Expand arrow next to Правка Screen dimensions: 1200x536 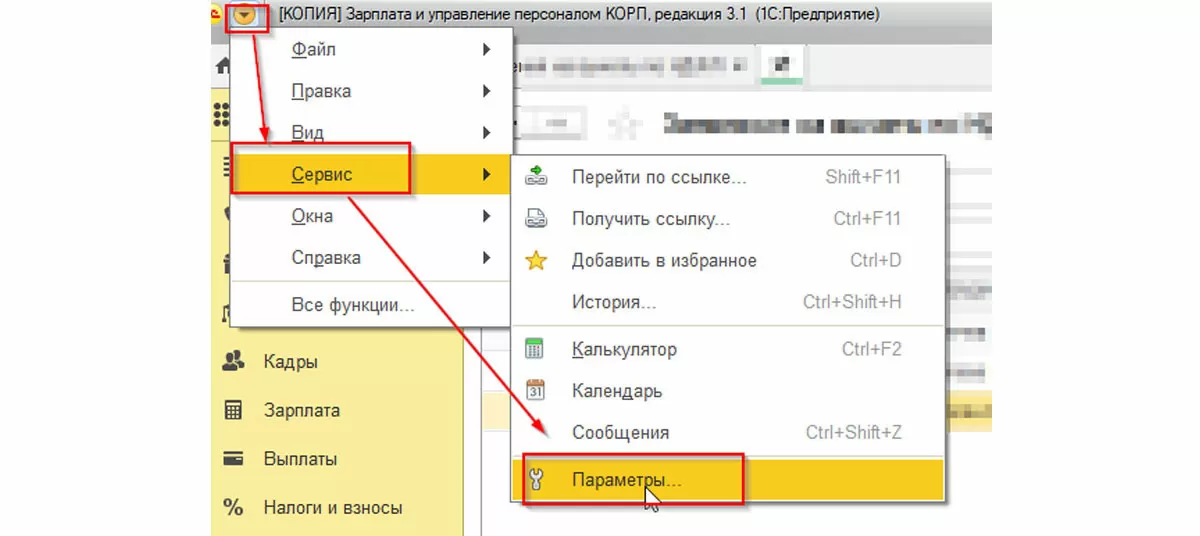point(487,91)
